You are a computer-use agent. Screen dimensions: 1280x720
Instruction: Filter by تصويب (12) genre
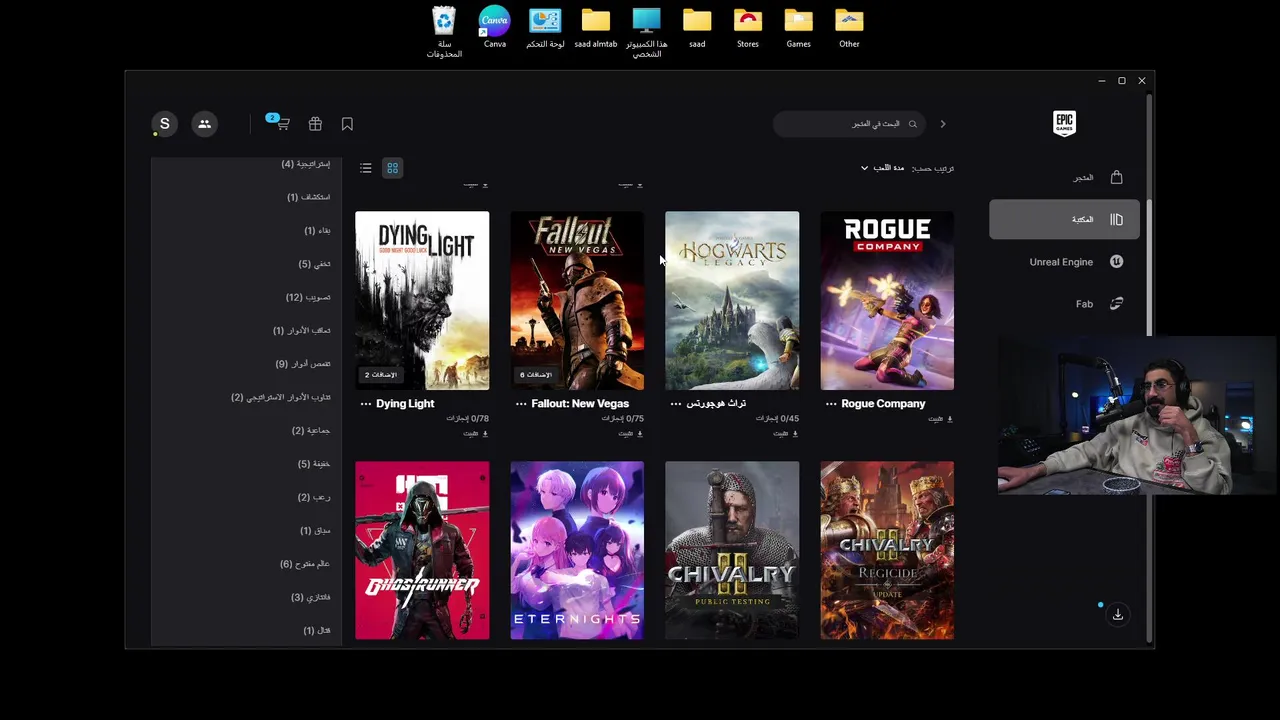(308, 298)
